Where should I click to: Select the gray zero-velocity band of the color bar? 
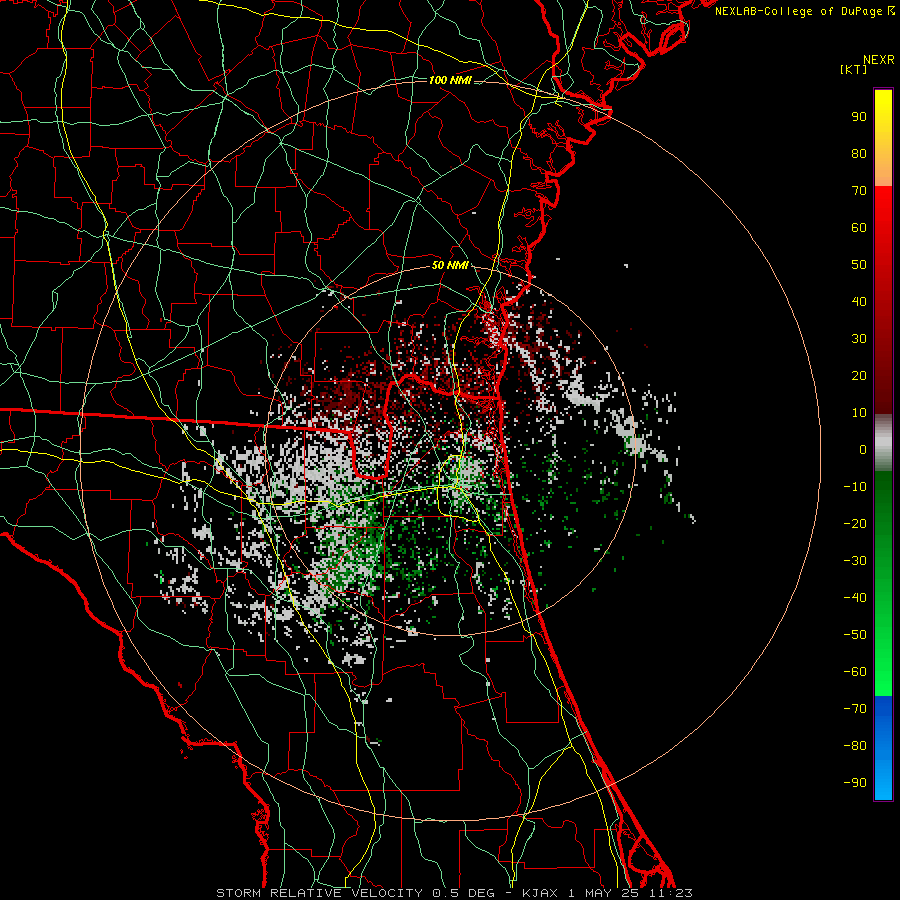883,443
